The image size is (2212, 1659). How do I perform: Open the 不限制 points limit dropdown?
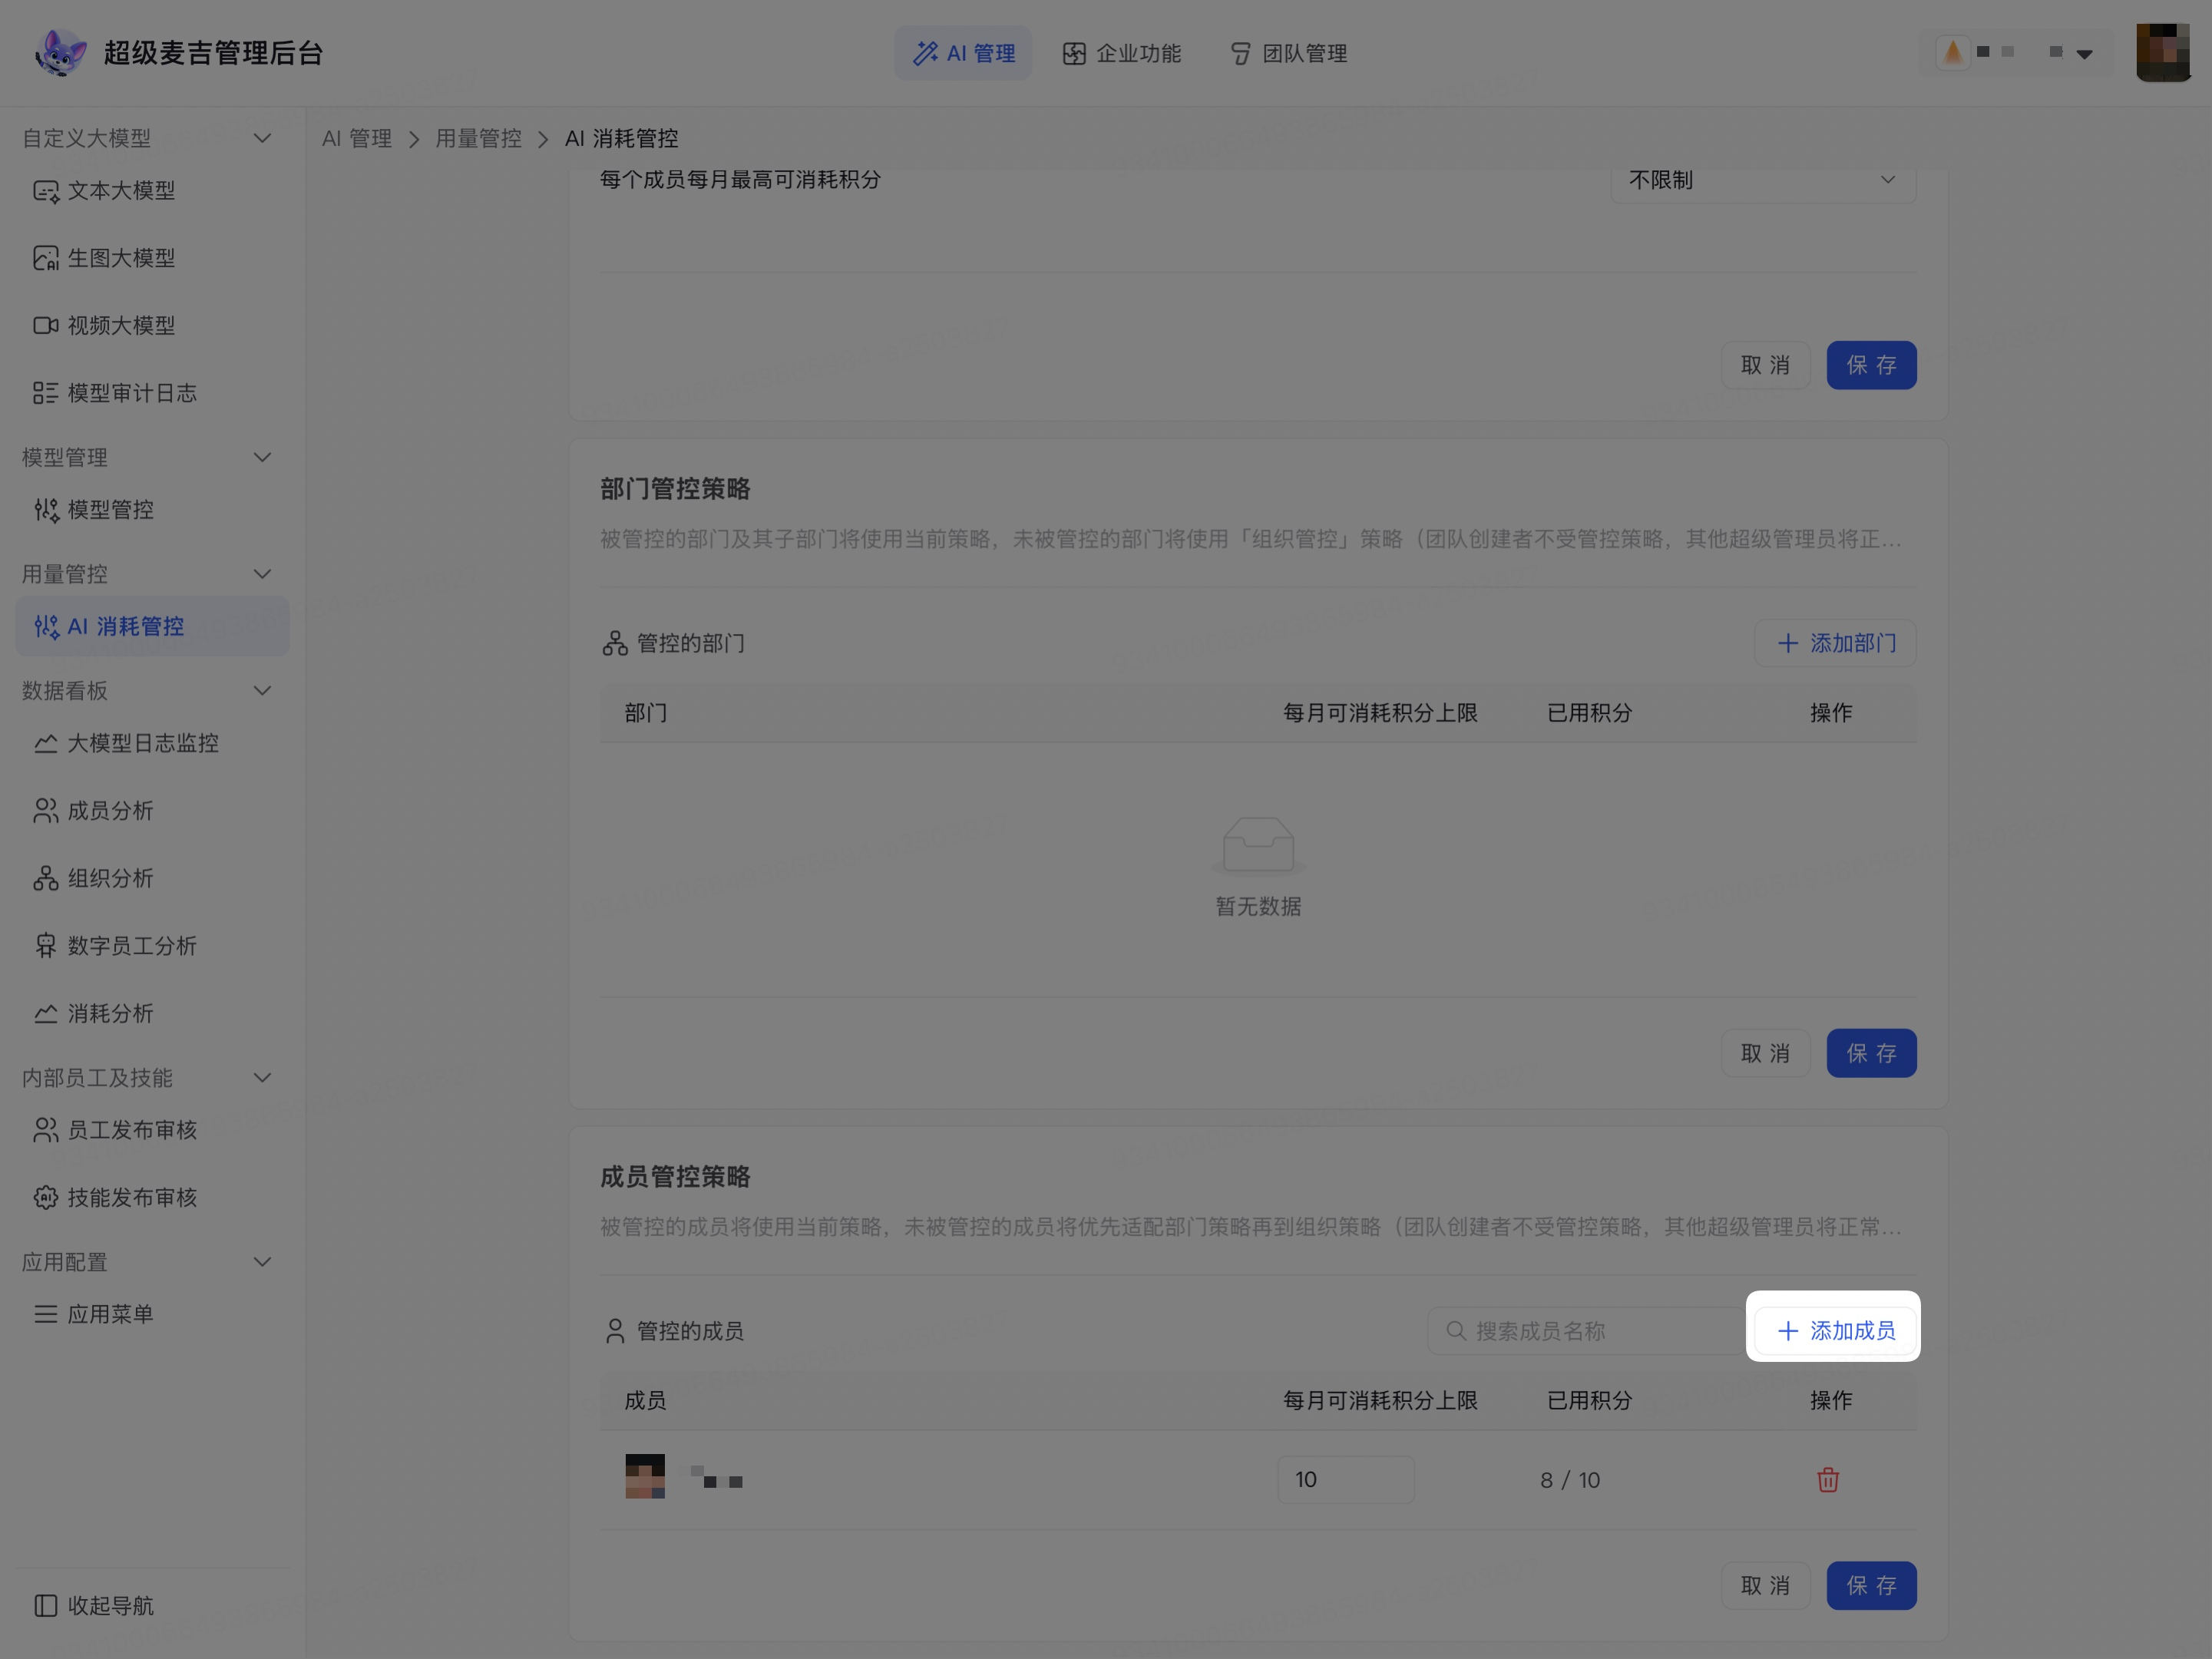(1763, 180)
